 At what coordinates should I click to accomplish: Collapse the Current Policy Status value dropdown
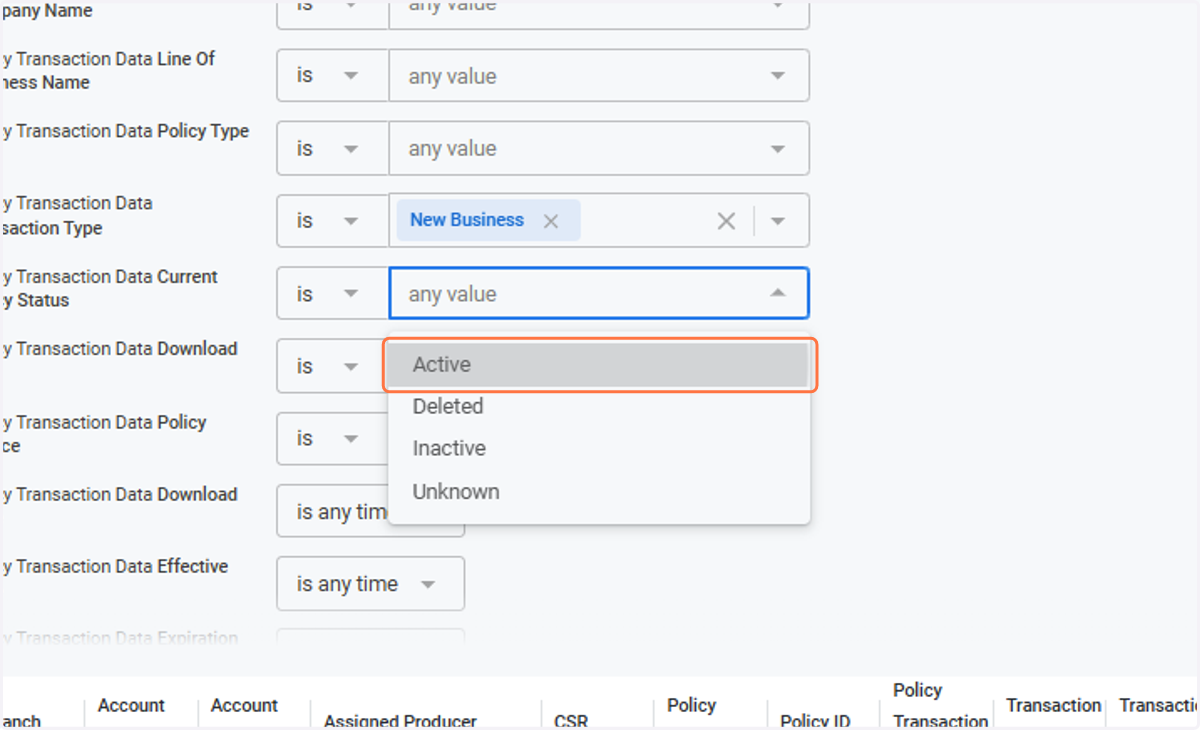[x=778, y=293]
